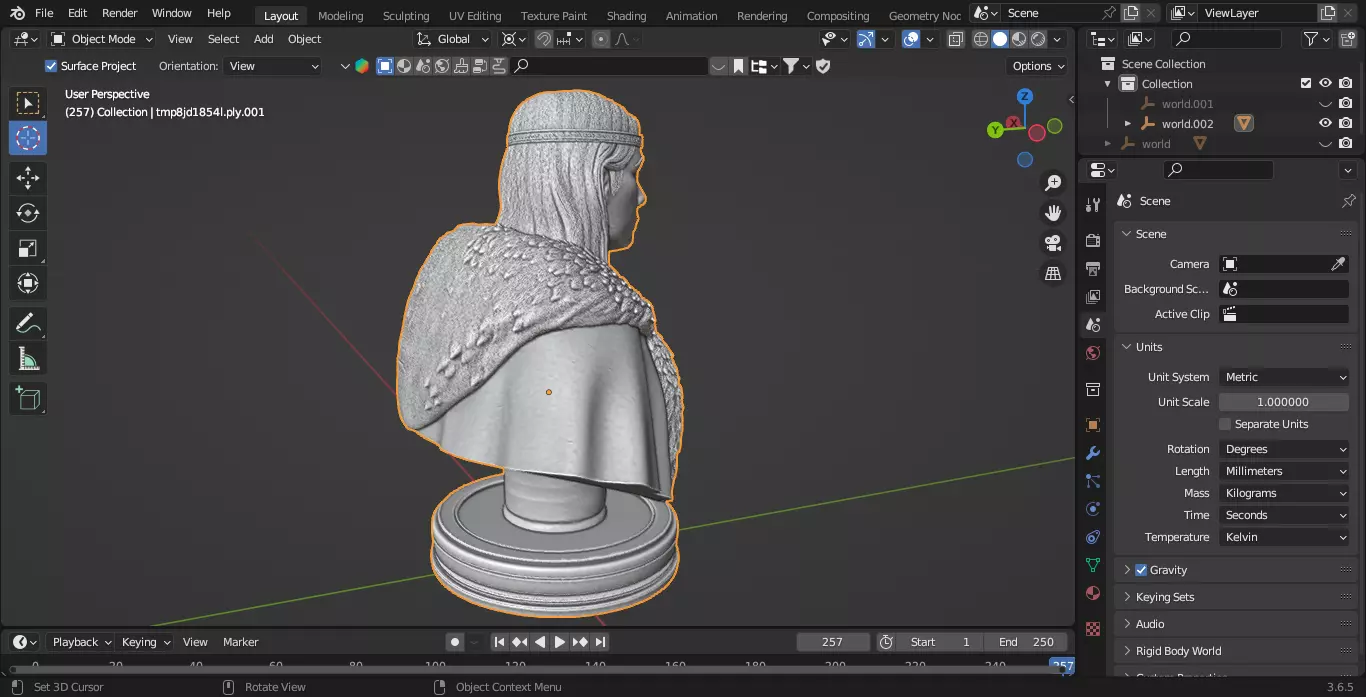This screenshot has height=697, width=1366.
Task: Open the View Layer properties tab
Action: (1093, 297)
